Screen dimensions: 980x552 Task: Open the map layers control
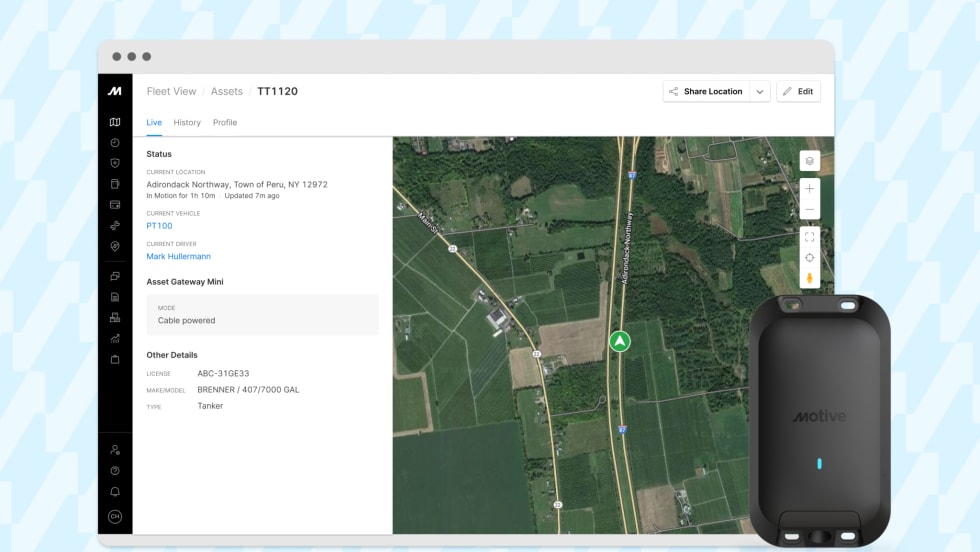(810, 161)
